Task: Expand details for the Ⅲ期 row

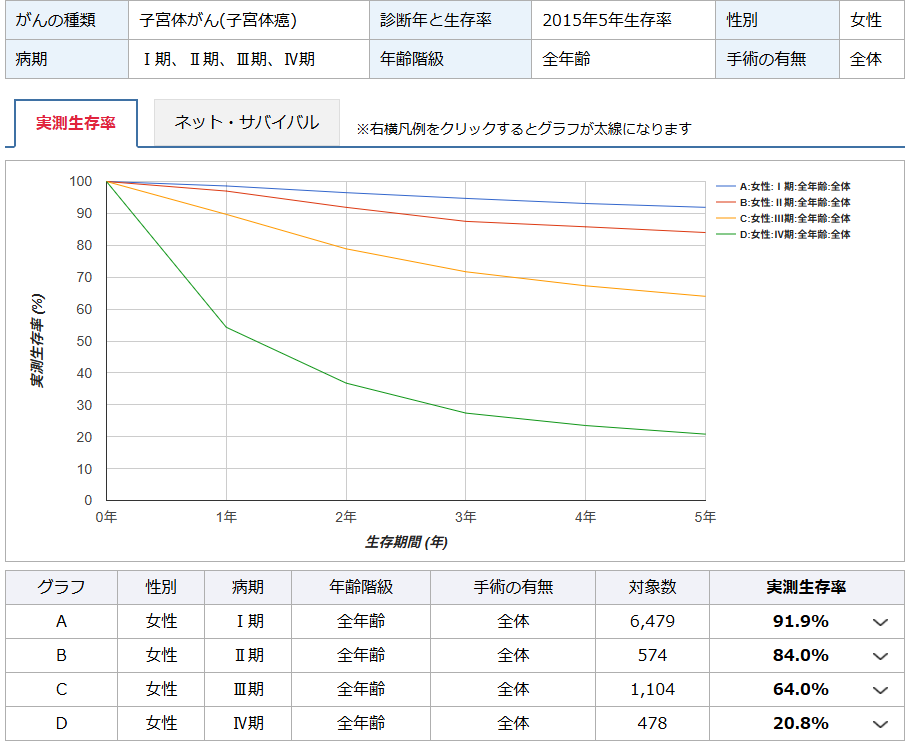Action: (880, 689)
